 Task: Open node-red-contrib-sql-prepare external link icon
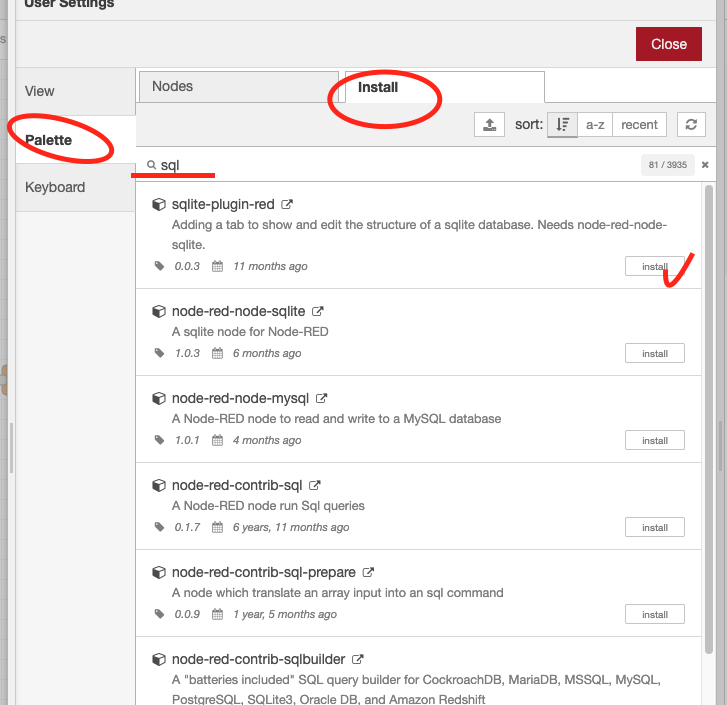[368, 572]
